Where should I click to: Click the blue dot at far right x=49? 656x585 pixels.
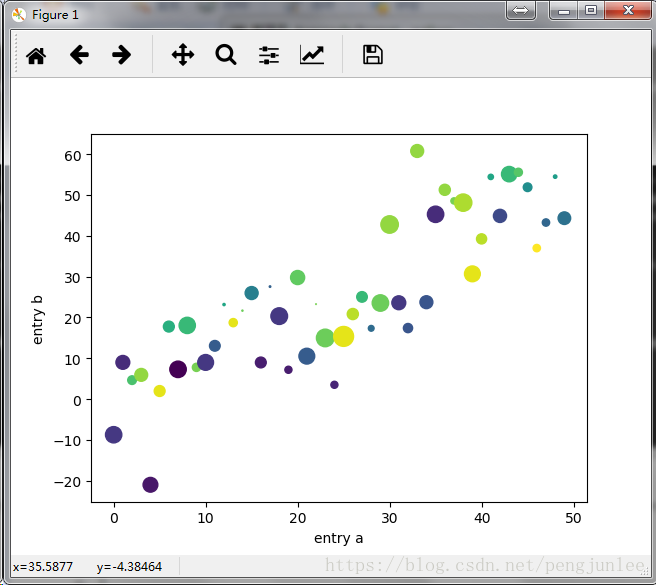tap(564, 218)
